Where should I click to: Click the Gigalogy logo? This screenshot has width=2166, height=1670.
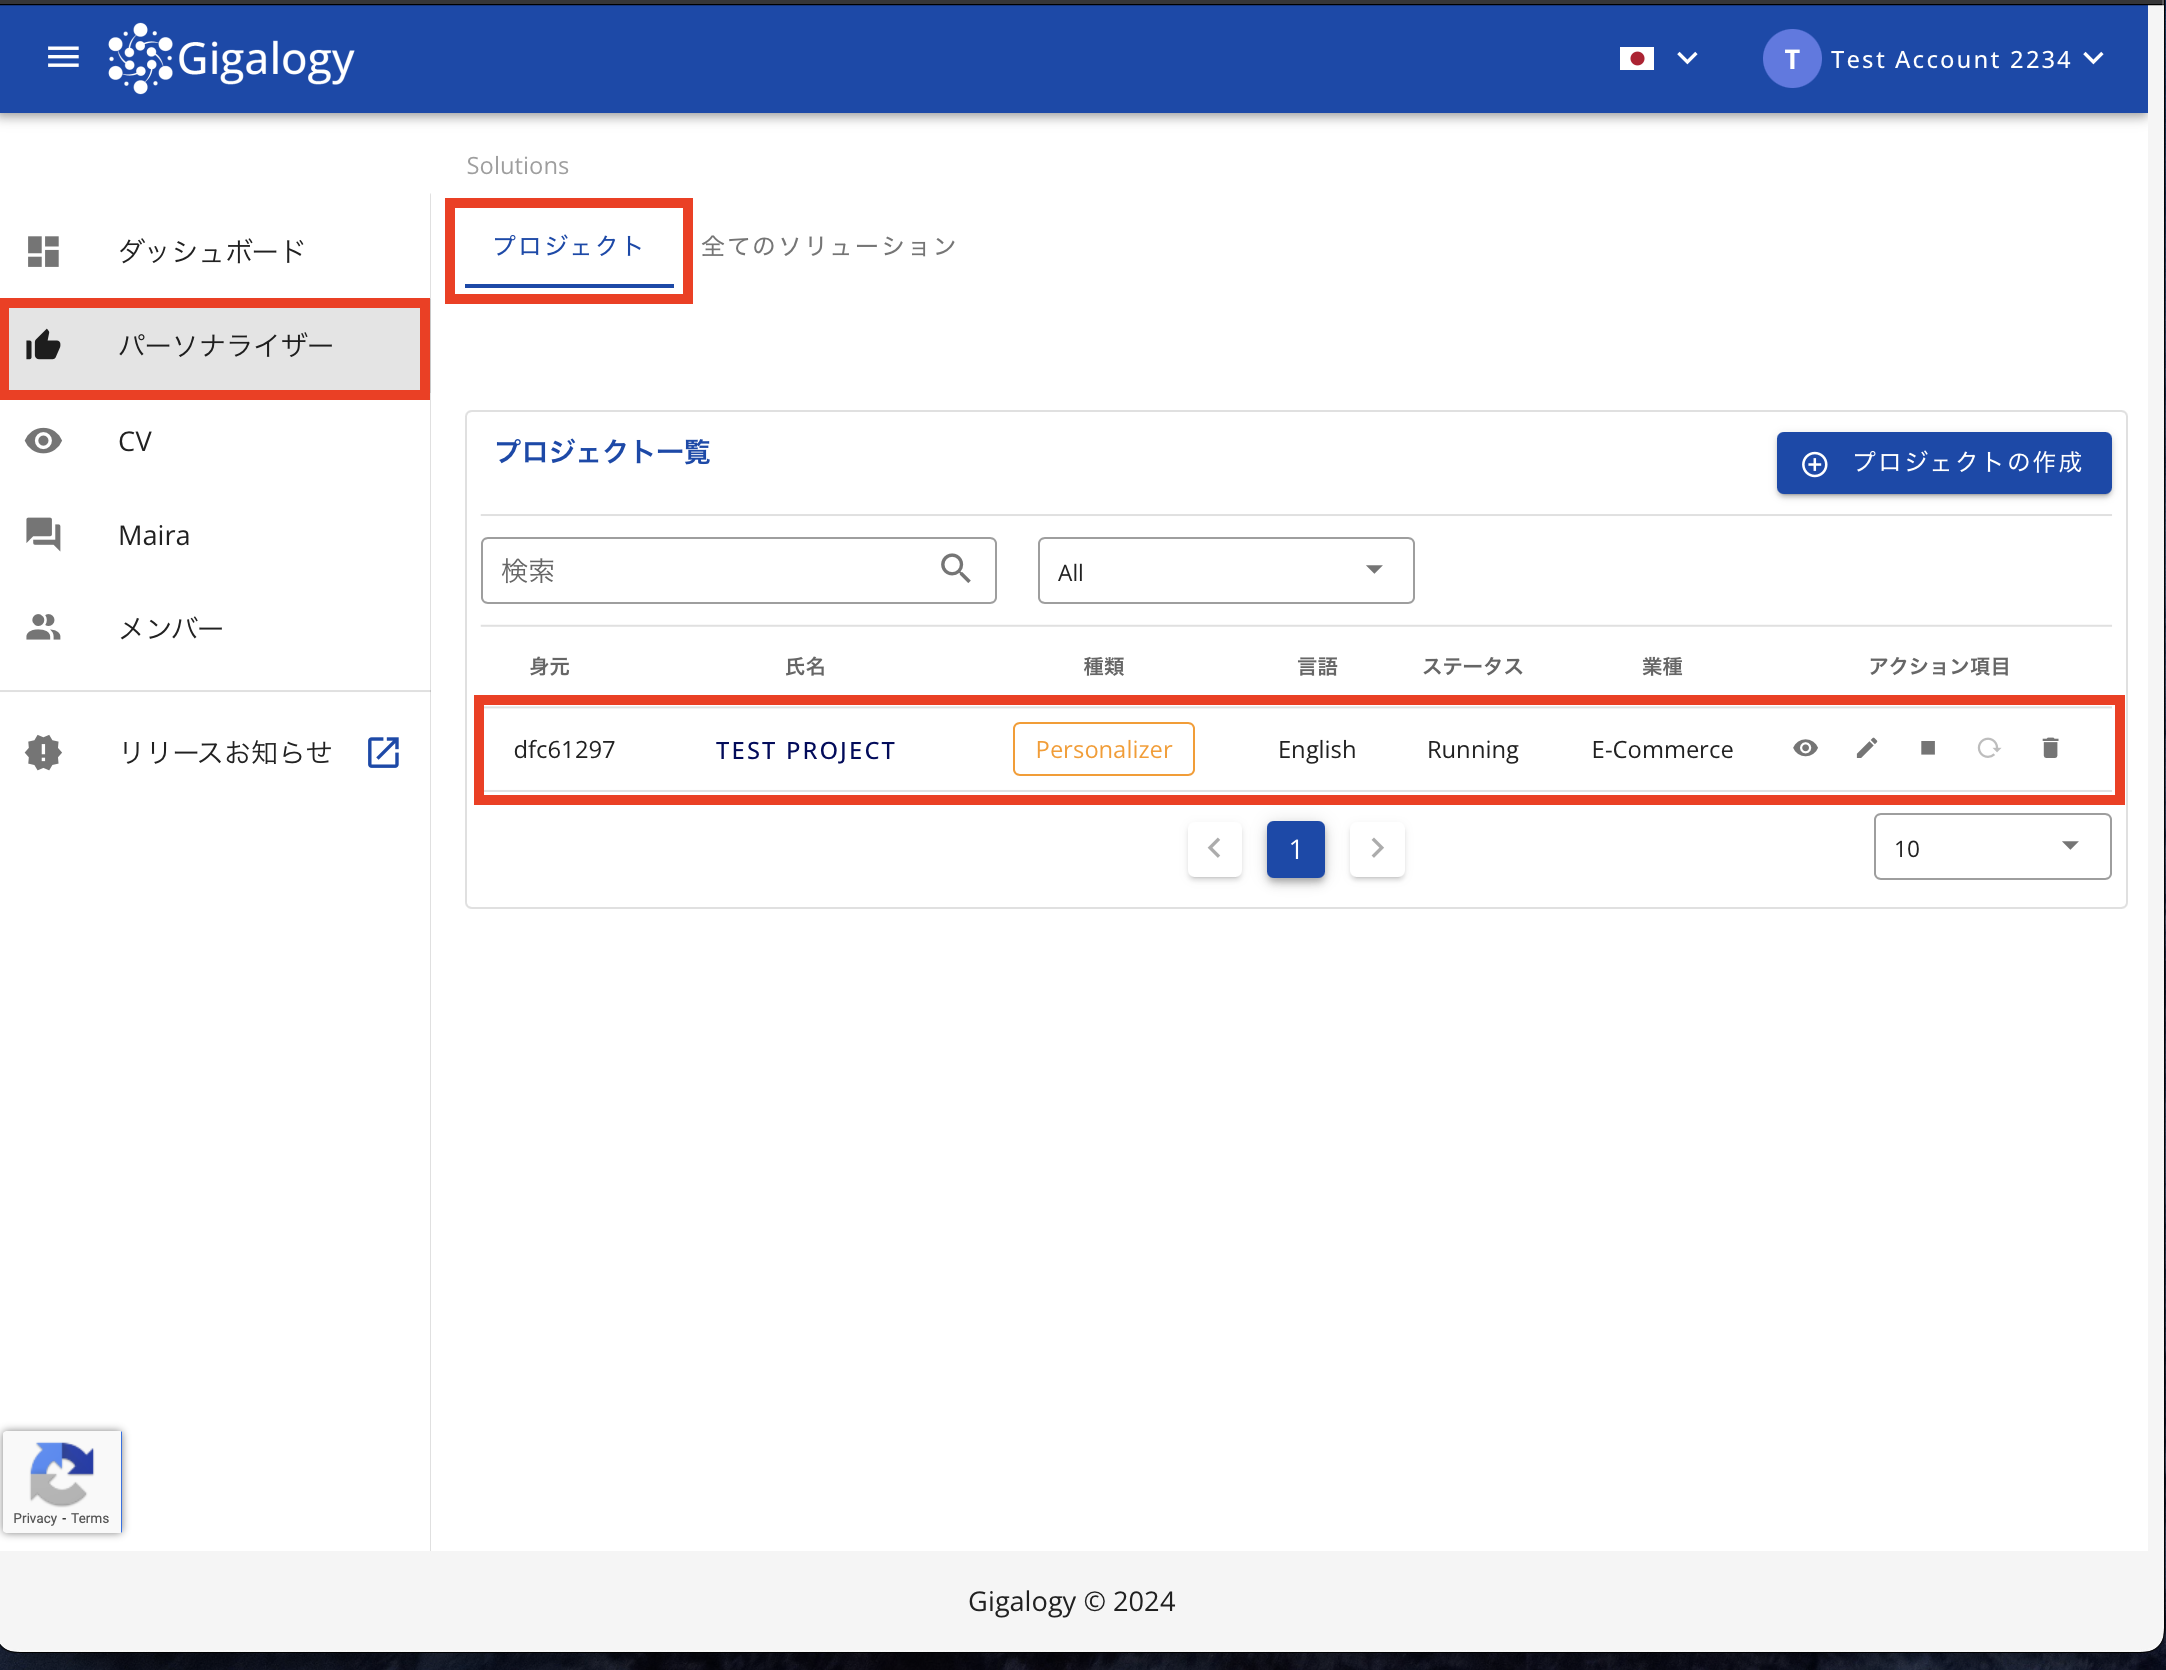click(x=231, y=59)
